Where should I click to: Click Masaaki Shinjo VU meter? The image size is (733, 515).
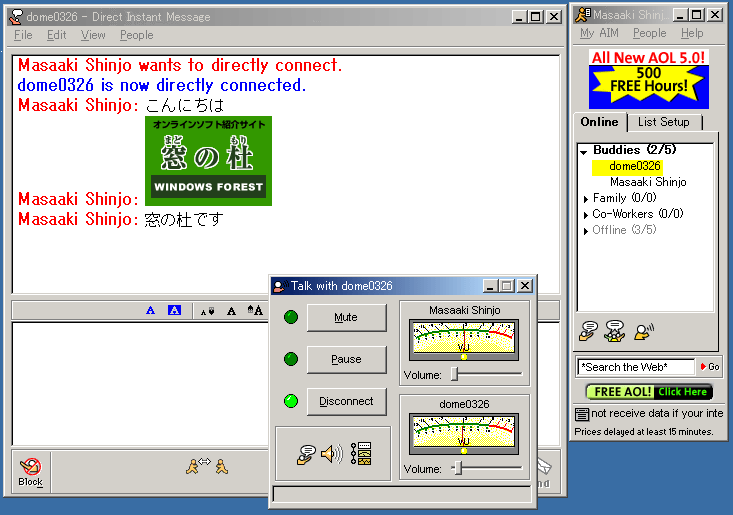pos(464,340)
